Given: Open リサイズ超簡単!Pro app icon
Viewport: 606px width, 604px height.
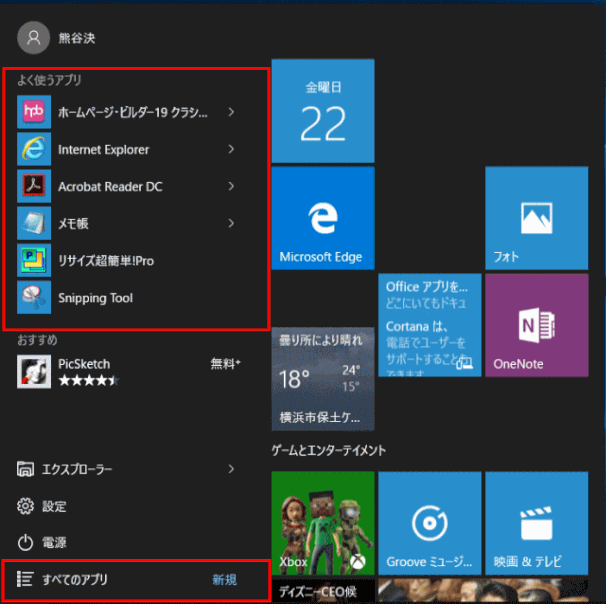Looking at the screenshot, I should (34, 260).
